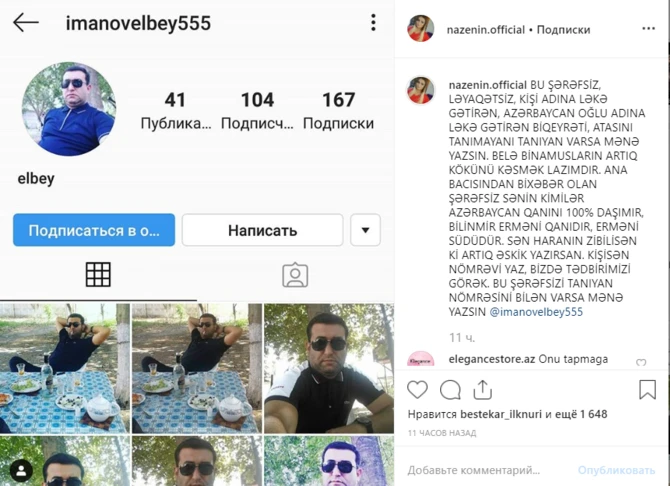The image size is (670, 486).
Task: Open the selfie thumbnail with black polo shirt
Action: tap(329, 368)
